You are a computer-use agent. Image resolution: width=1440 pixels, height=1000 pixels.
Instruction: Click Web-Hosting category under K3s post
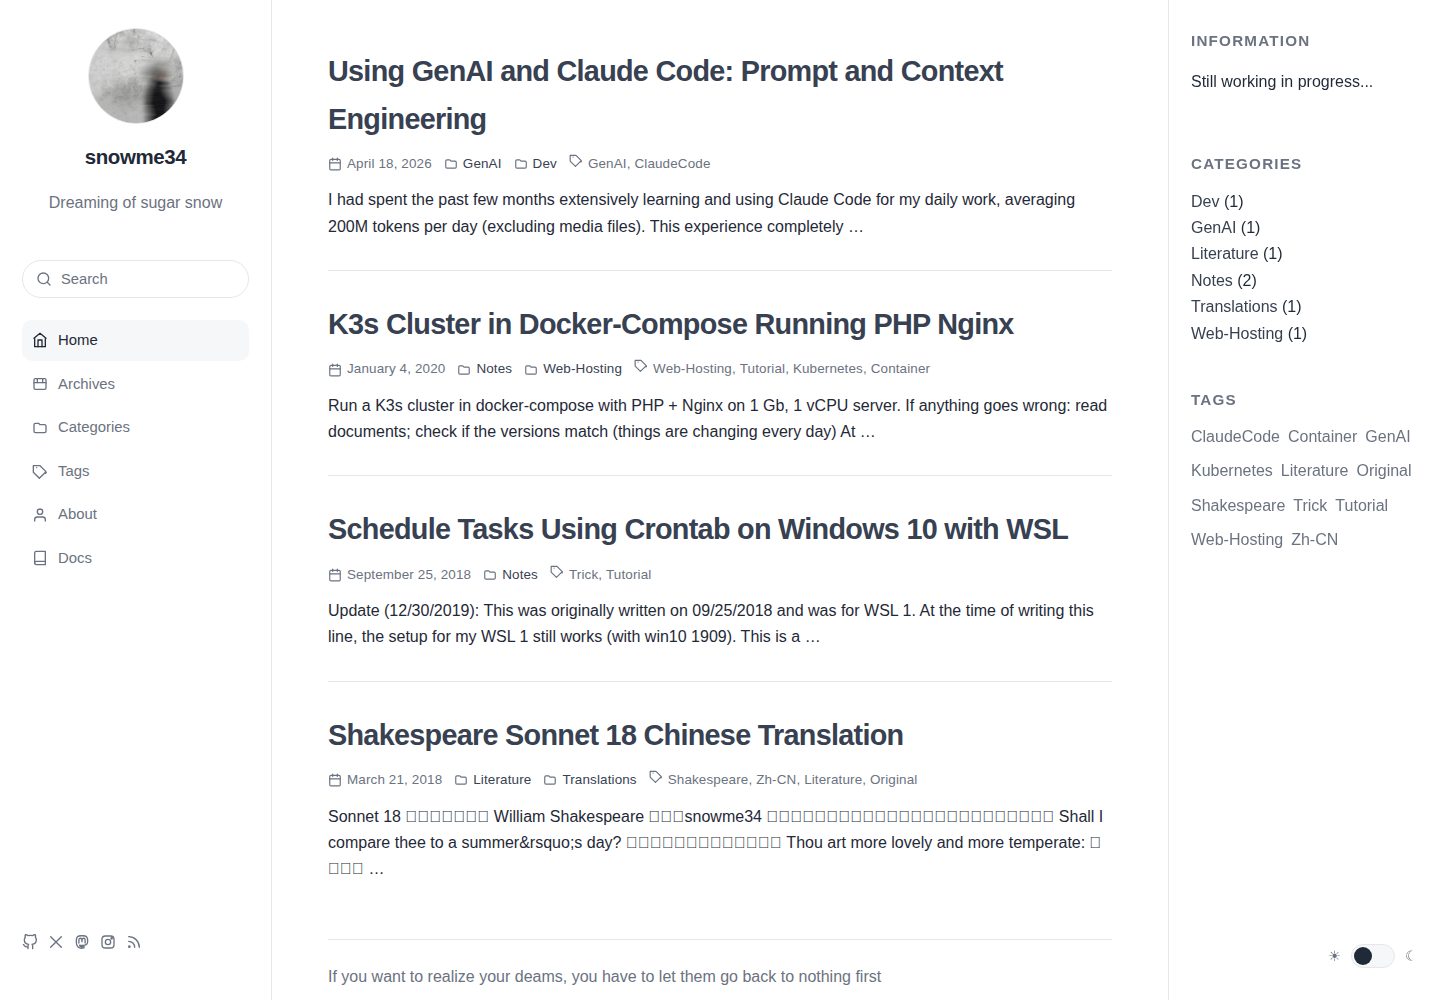[582, 369]
